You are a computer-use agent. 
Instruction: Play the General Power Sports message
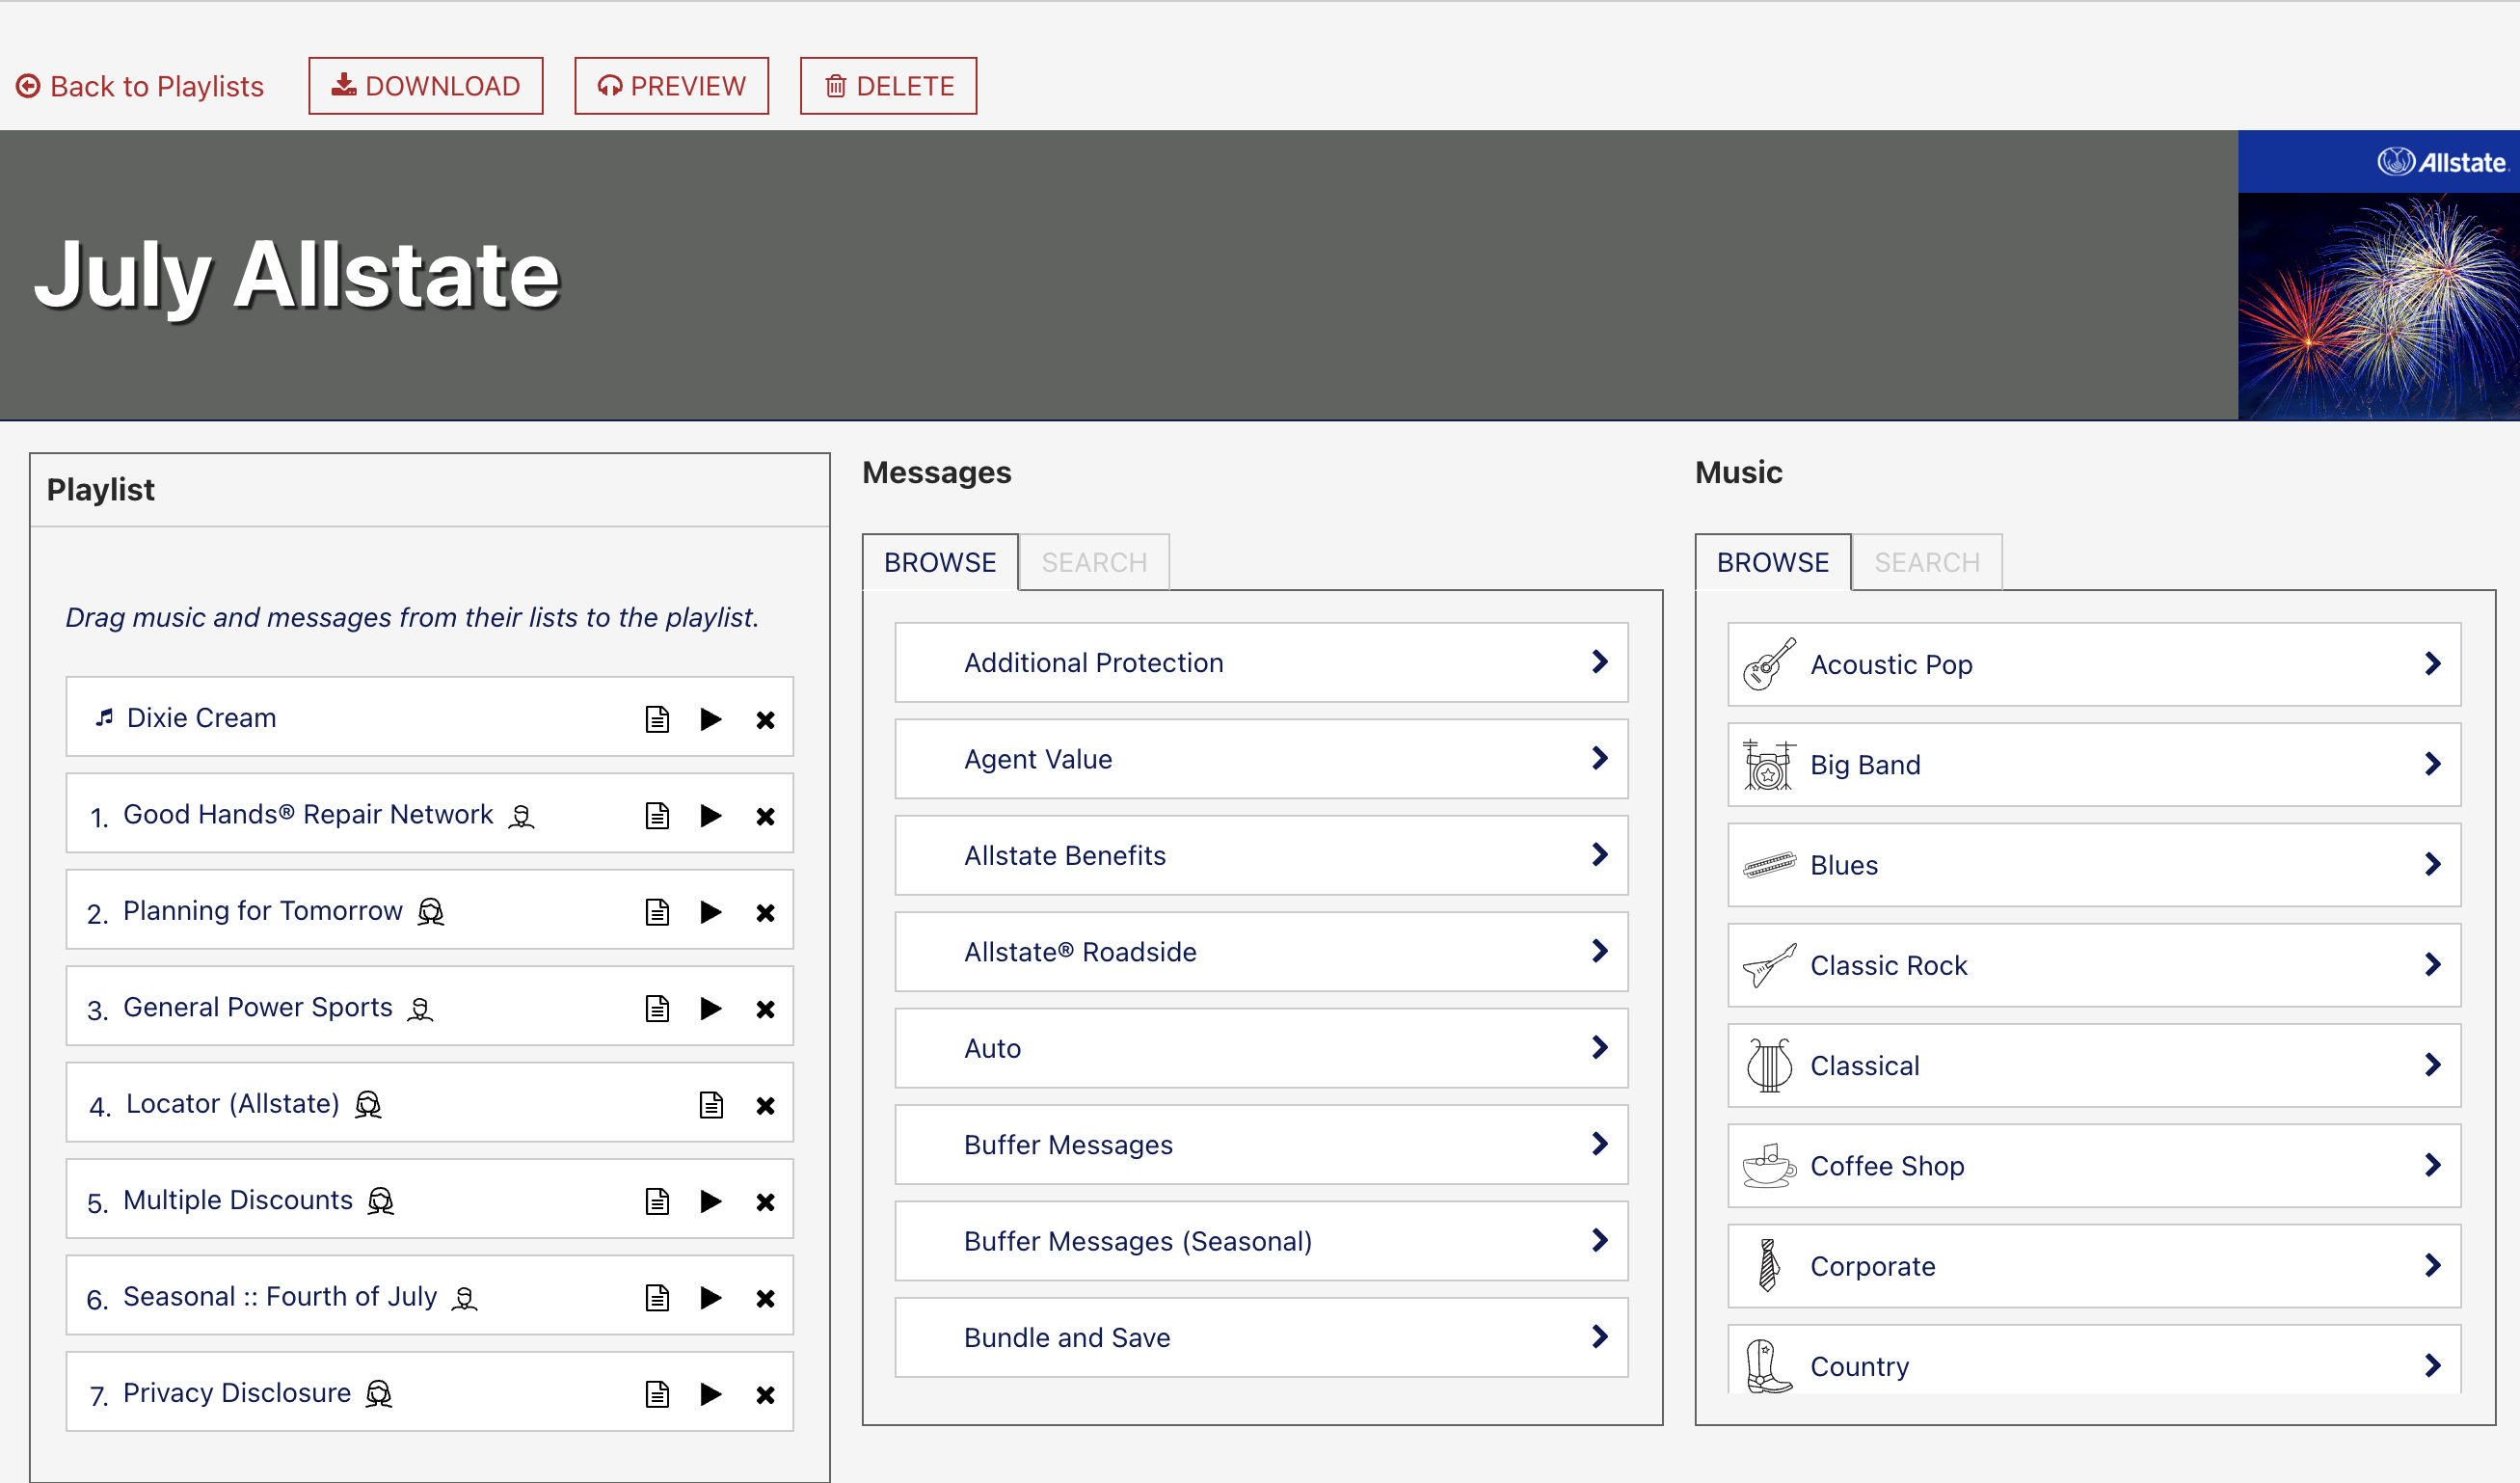coord(711,1008)
